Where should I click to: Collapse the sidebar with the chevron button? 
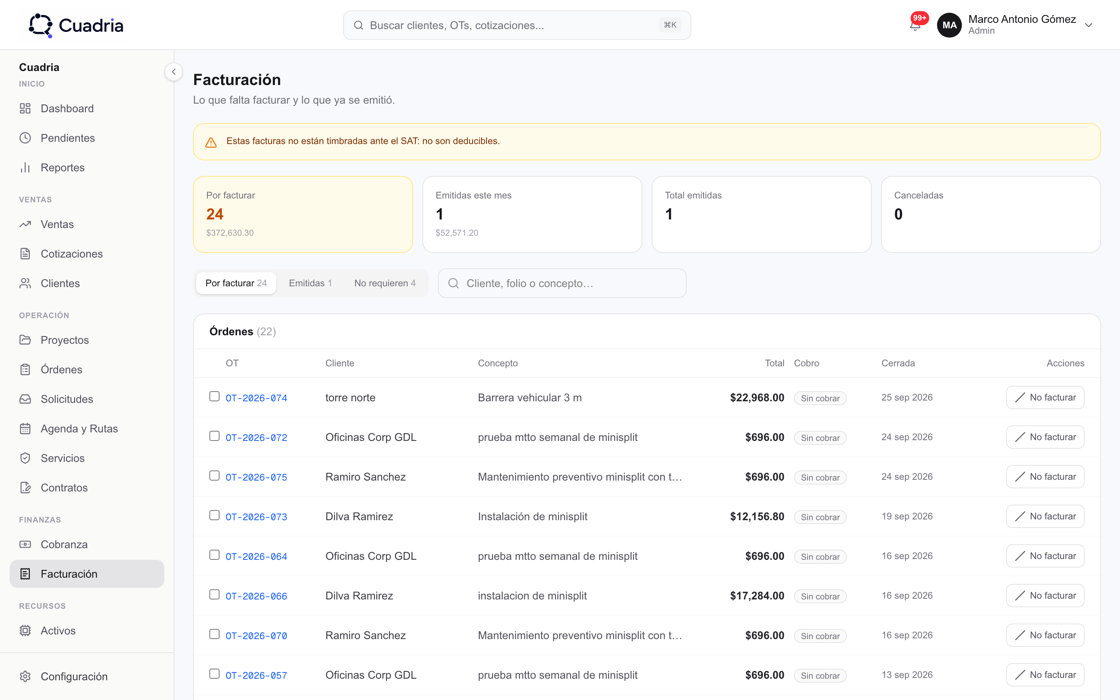tap(174, 71)
